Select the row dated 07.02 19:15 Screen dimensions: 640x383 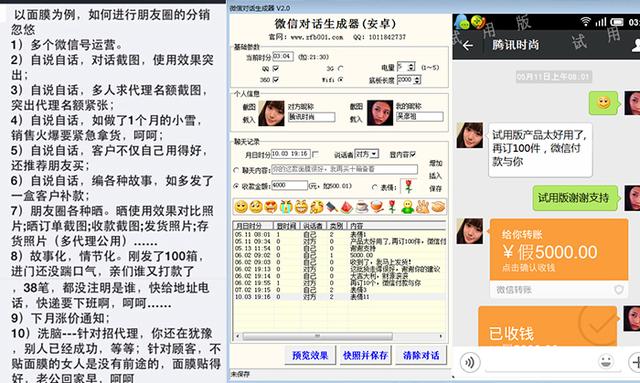pos(340,290)
